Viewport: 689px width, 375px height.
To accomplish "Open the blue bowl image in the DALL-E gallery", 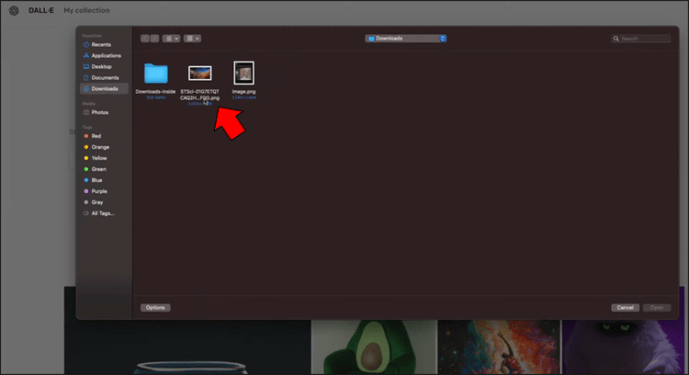I will tap(187, 347).
